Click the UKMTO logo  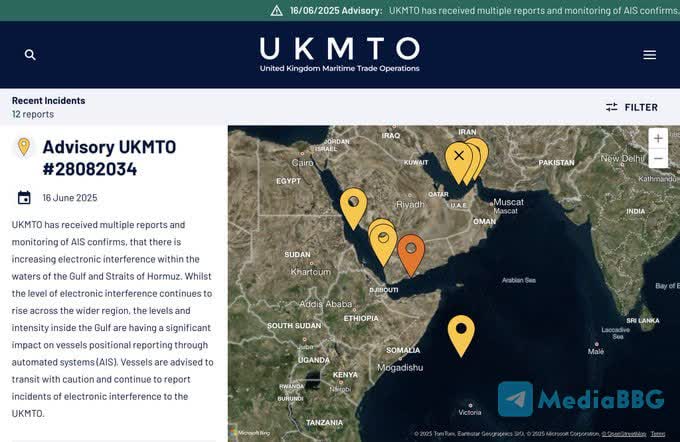340,54
